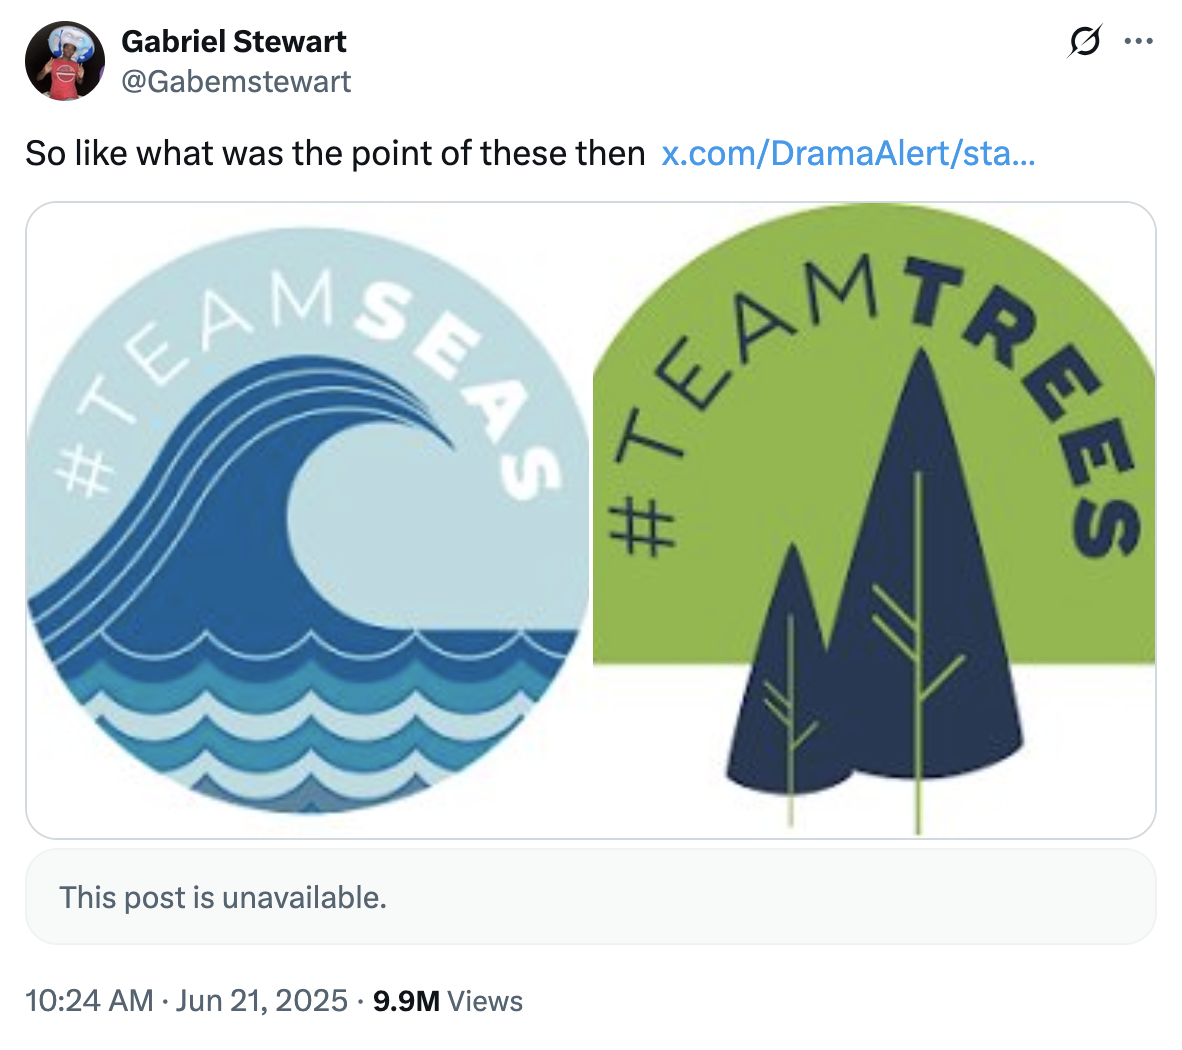Click the Views label
The height and width of the screenshot is (1050, 1182).
click(x=485, y=1001)
